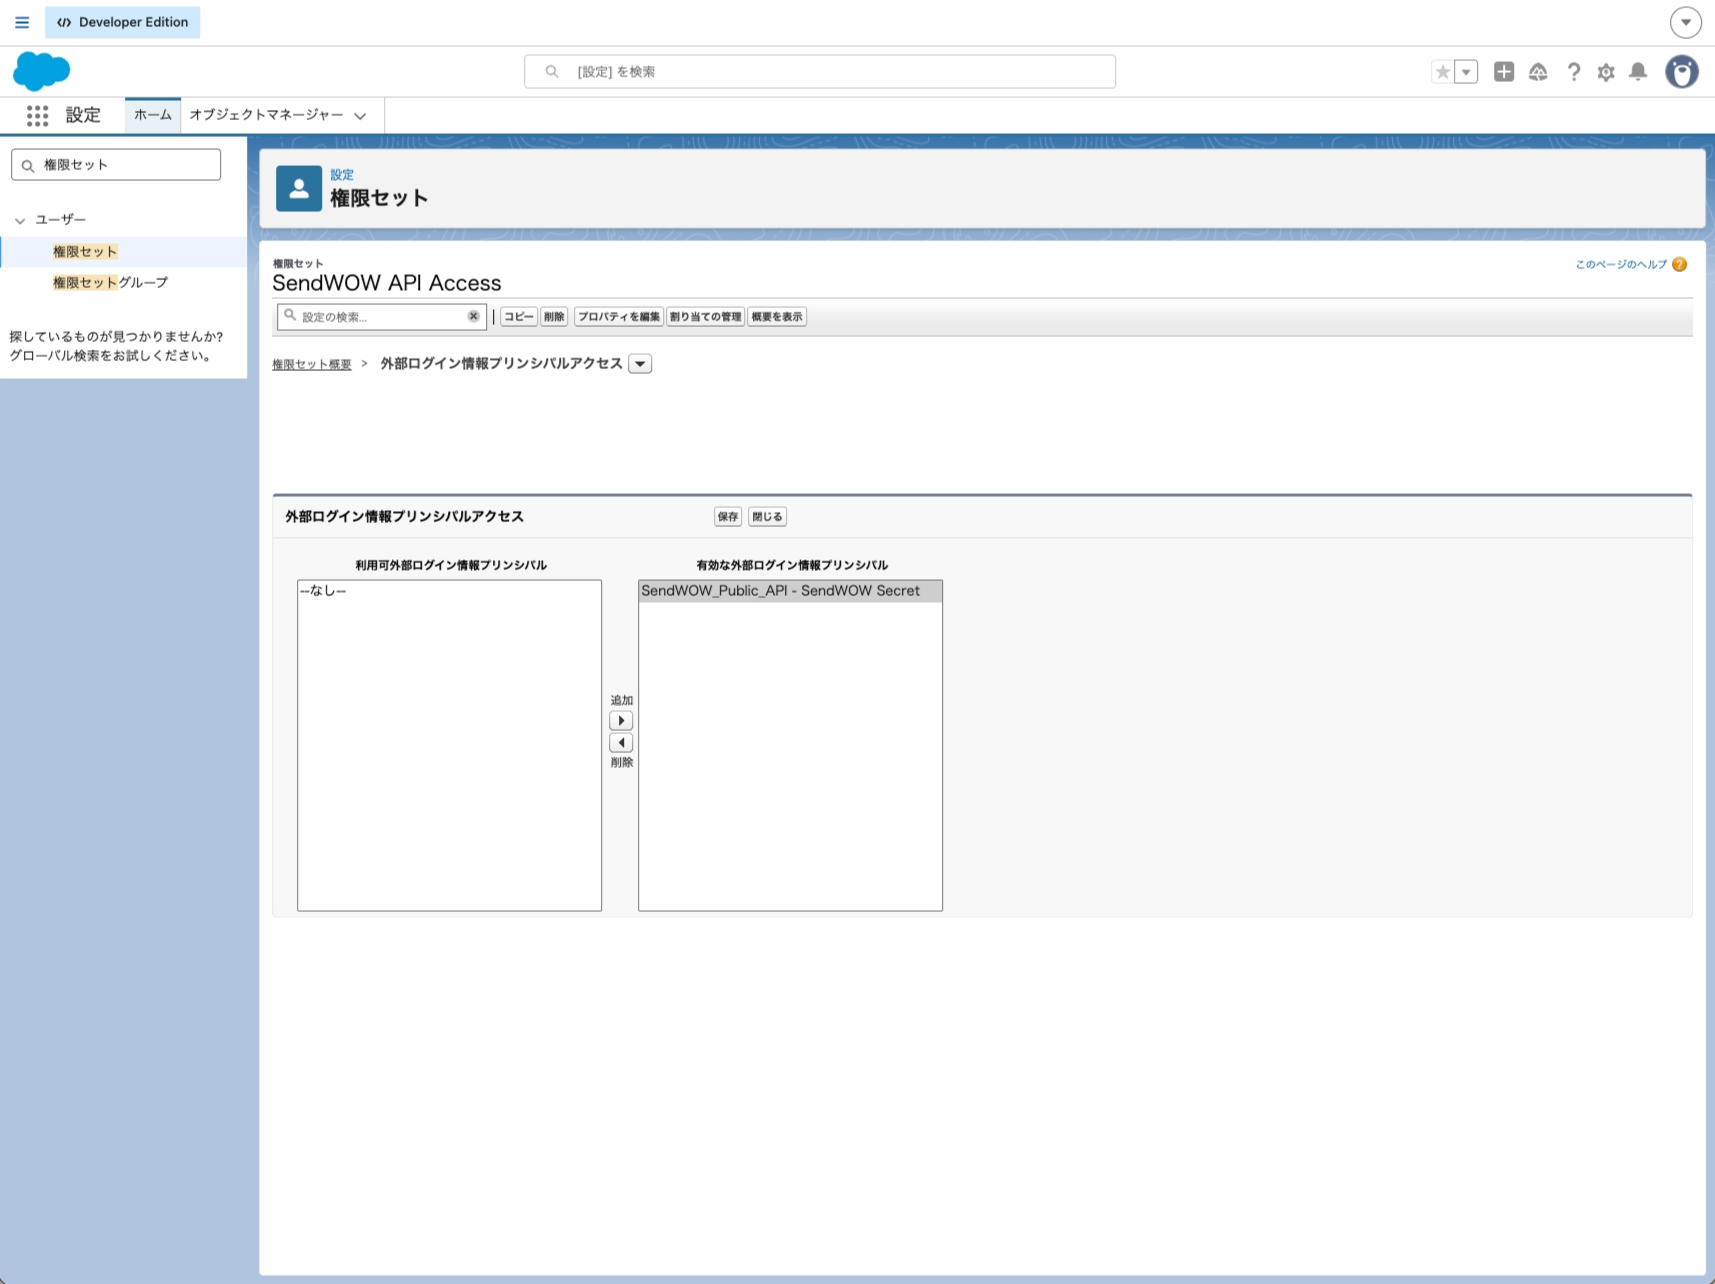Click the search magnifier icon in 設定の検索
The height and width of the screenshot is (1284, 1715).
[x=290, y=315]
